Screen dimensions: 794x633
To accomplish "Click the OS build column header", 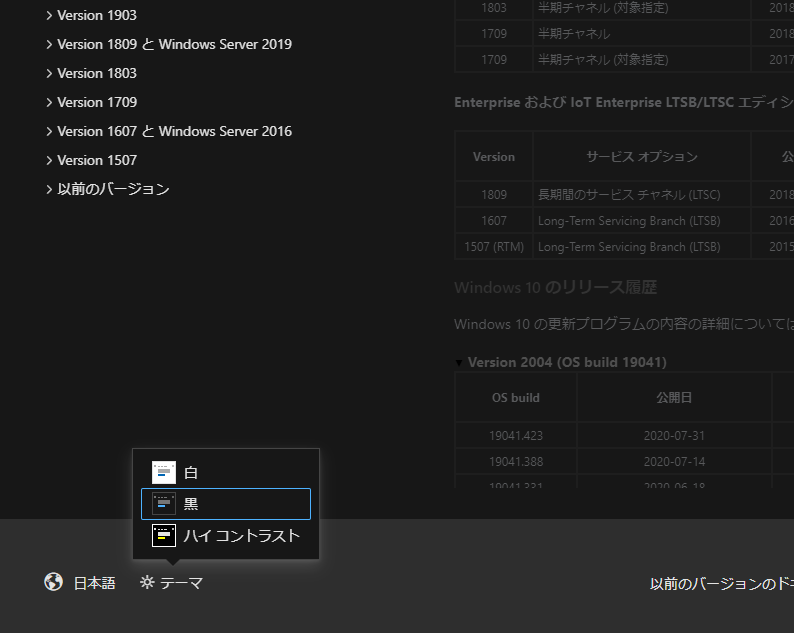I will [515, 398].
